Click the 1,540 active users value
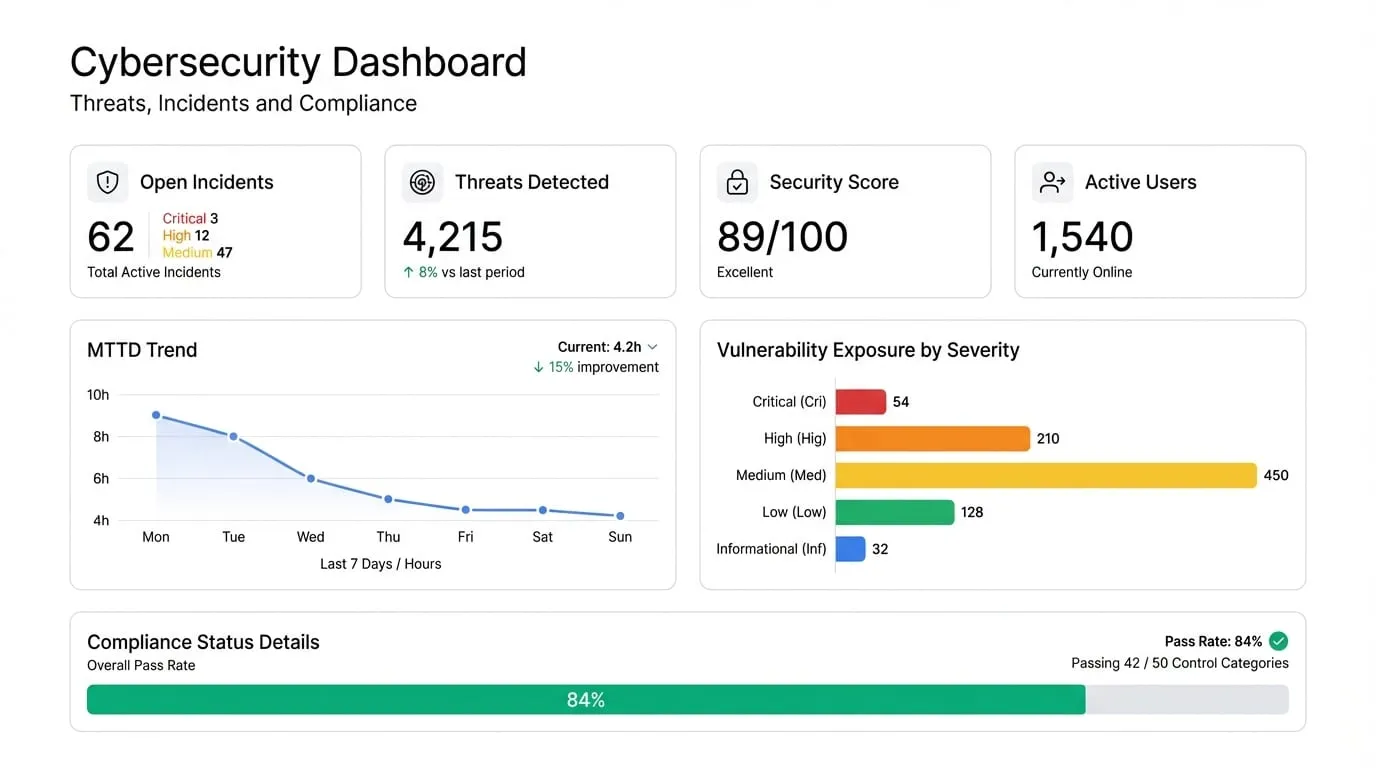The image size is (1376, 768). click(x=1082, y=237)
